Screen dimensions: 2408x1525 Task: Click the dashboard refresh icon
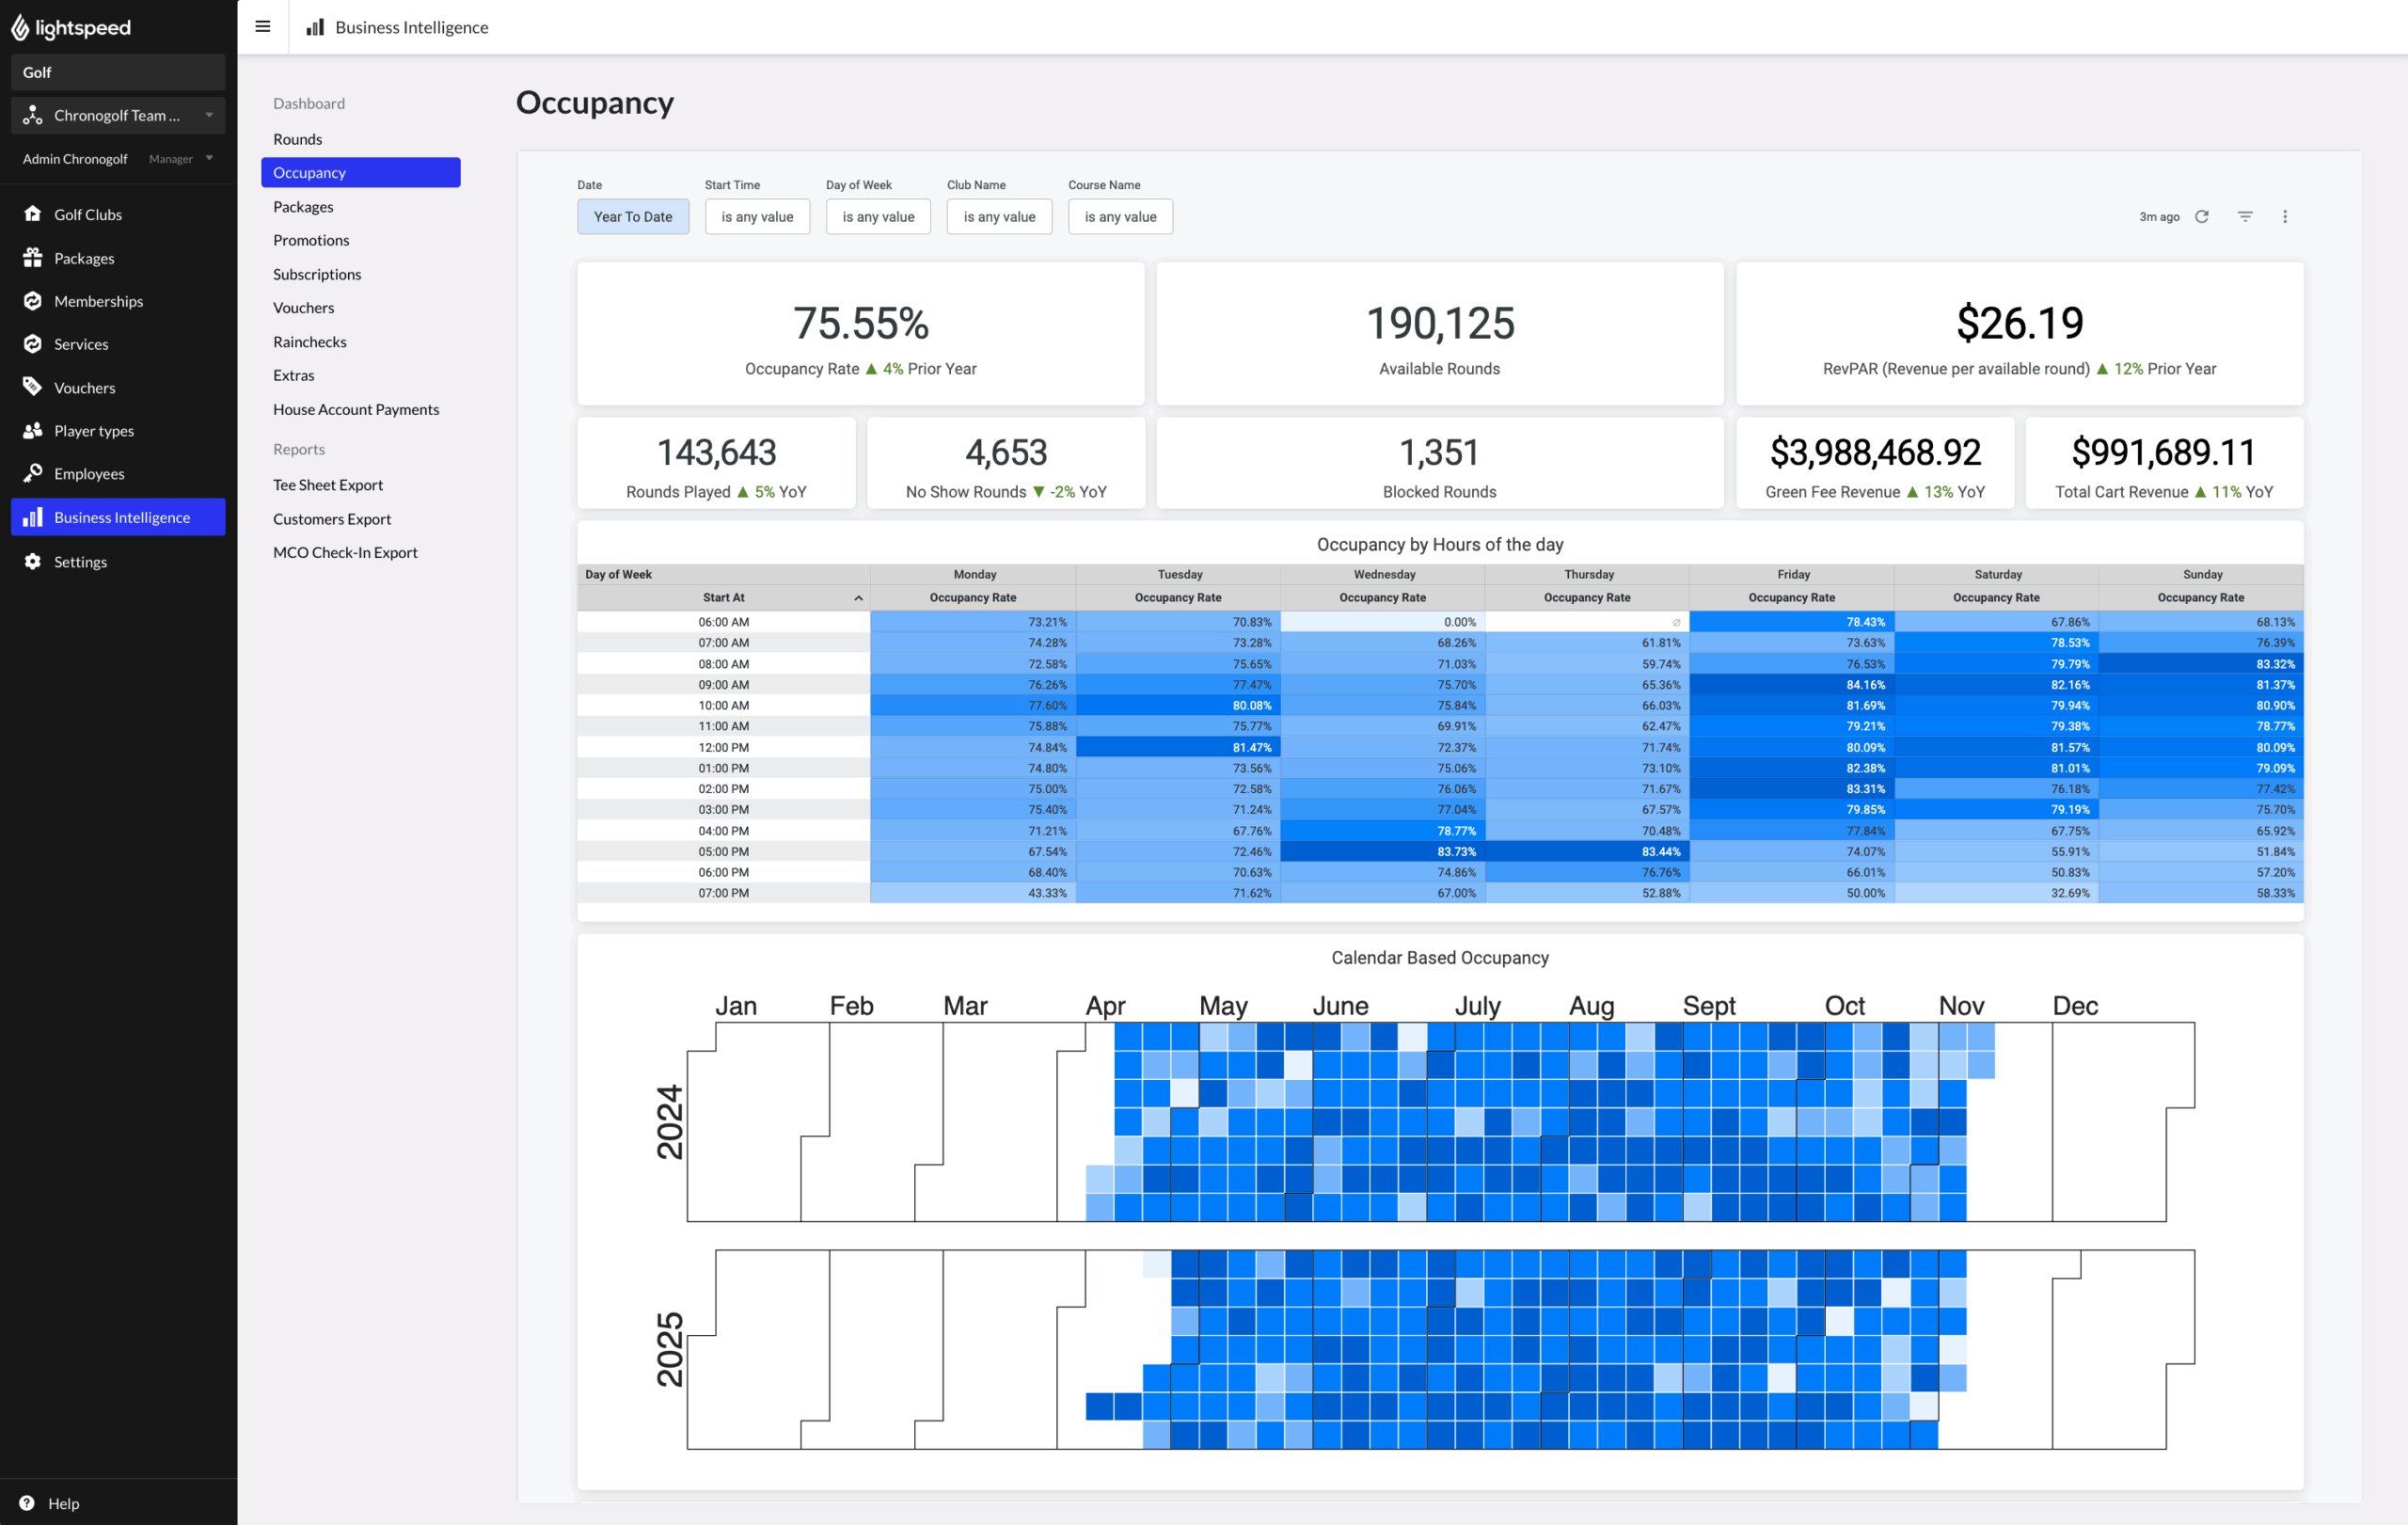(2201, 216)
